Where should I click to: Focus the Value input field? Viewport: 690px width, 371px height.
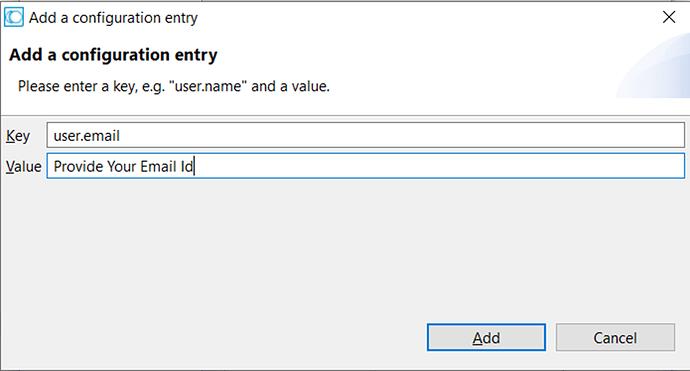(366, 166)
